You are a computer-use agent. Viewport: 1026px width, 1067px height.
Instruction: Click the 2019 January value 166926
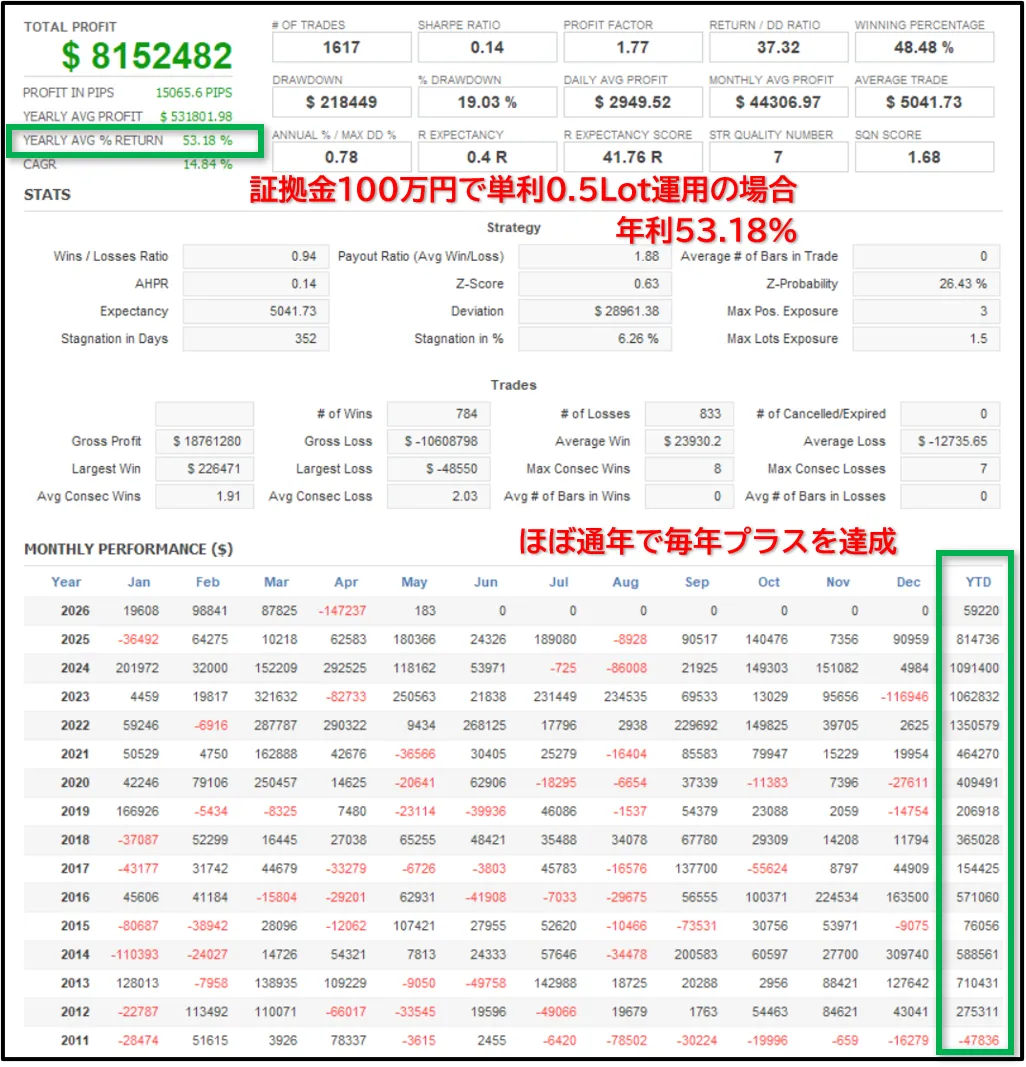pos(137,811)
